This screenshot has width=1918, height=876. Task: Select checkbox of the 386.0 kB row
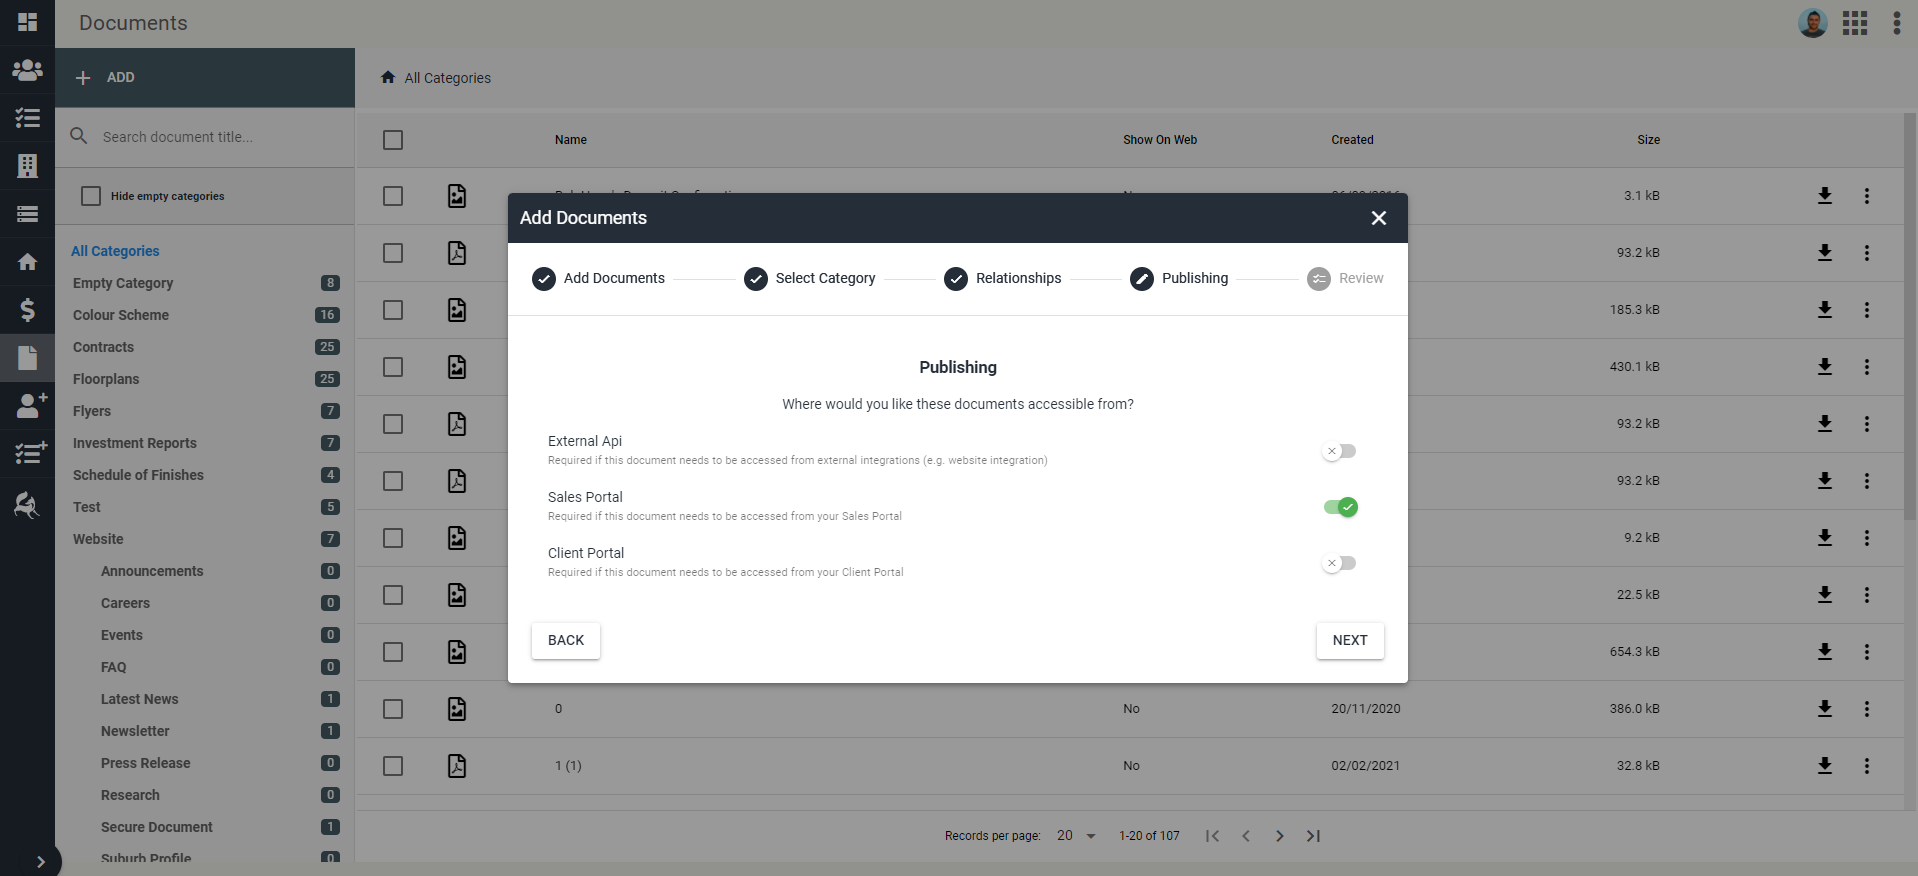pos(393,709)
